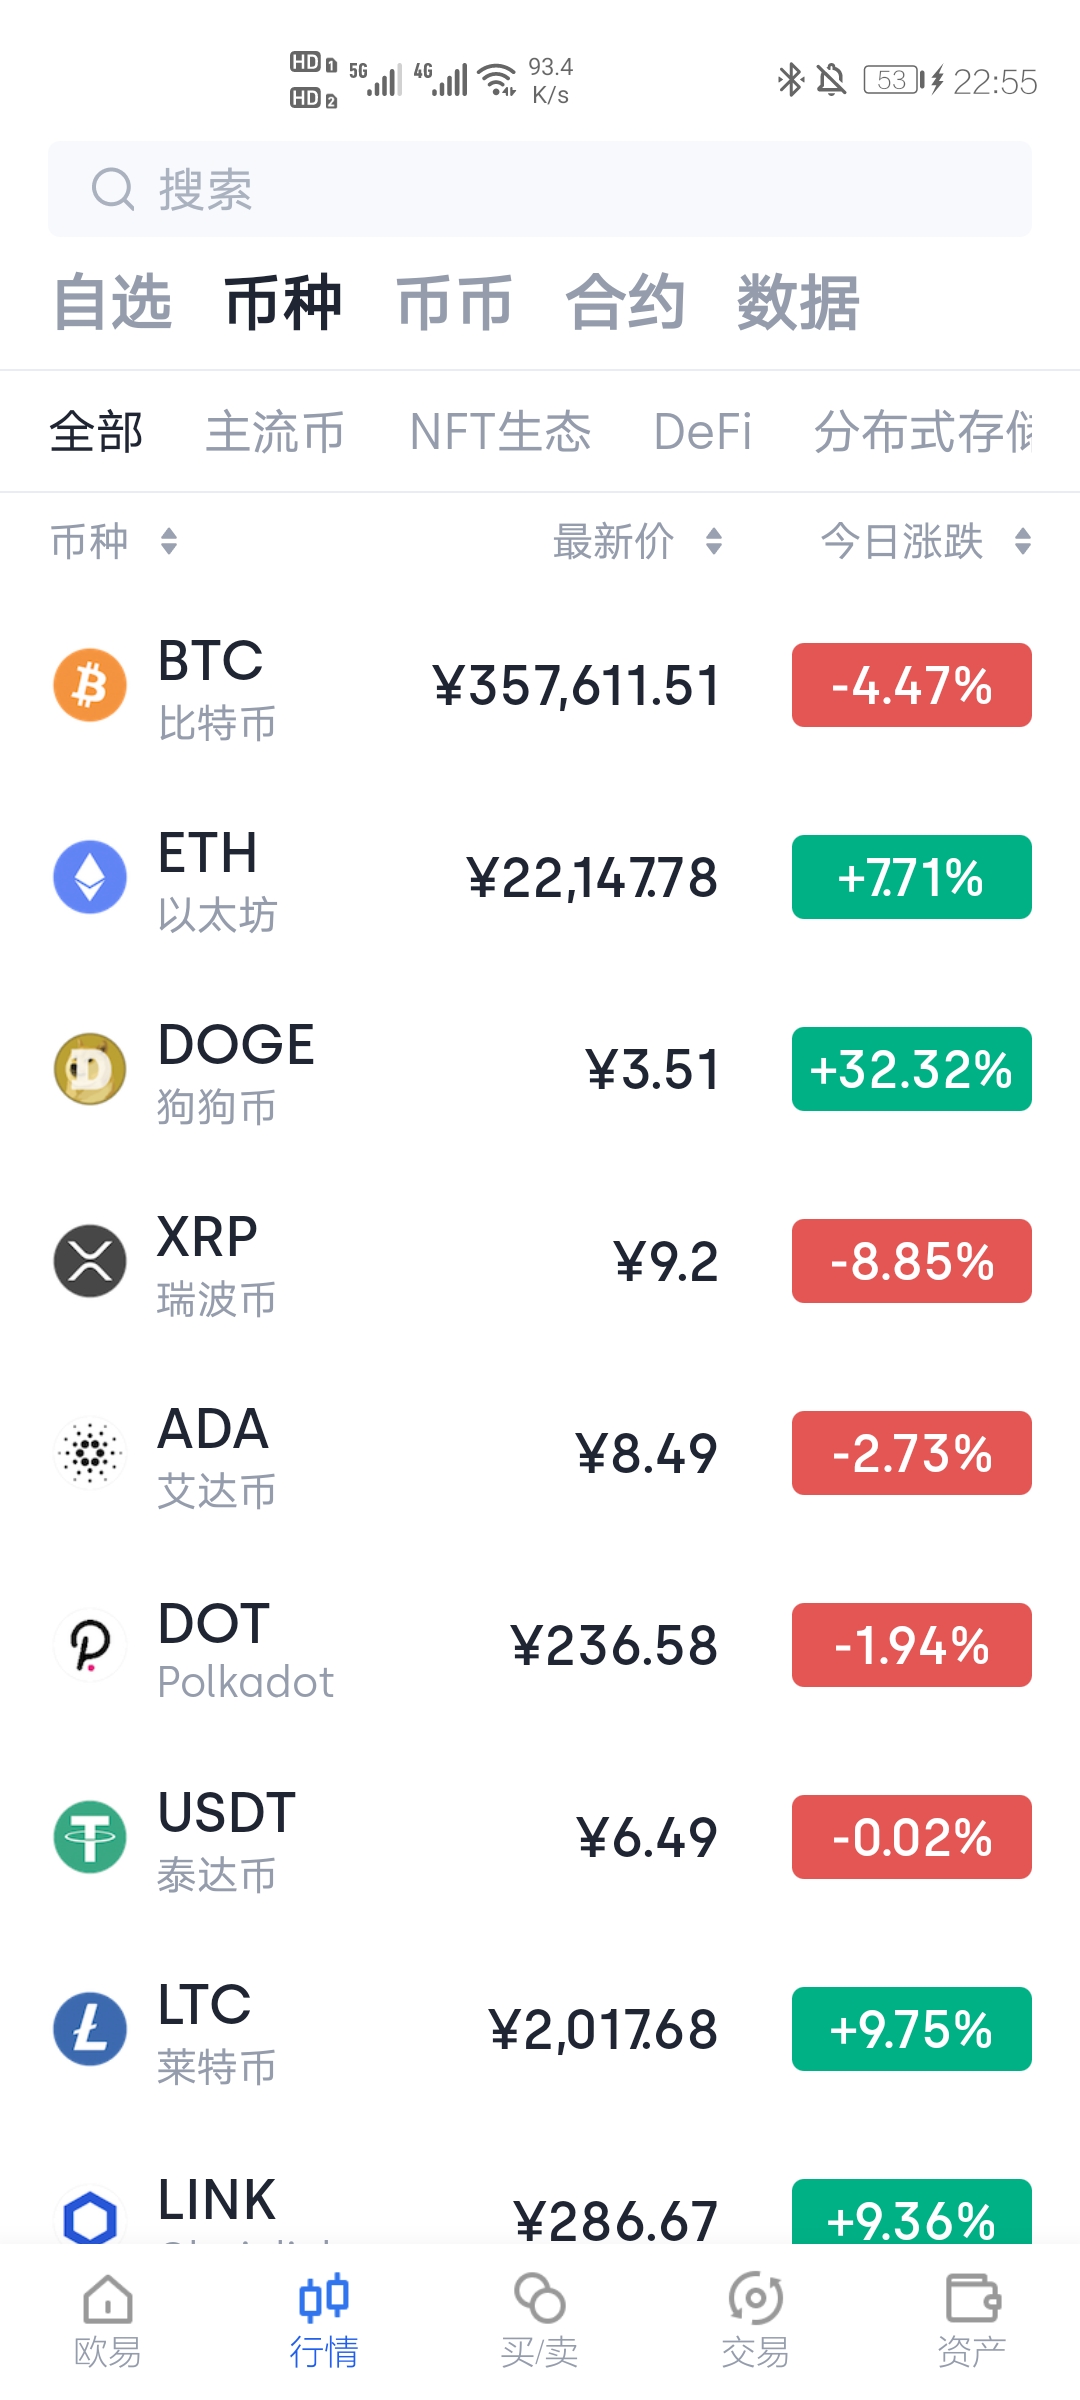
Task: Tap the Dogecoin logo icon
Action: (x=90, y=1069)
